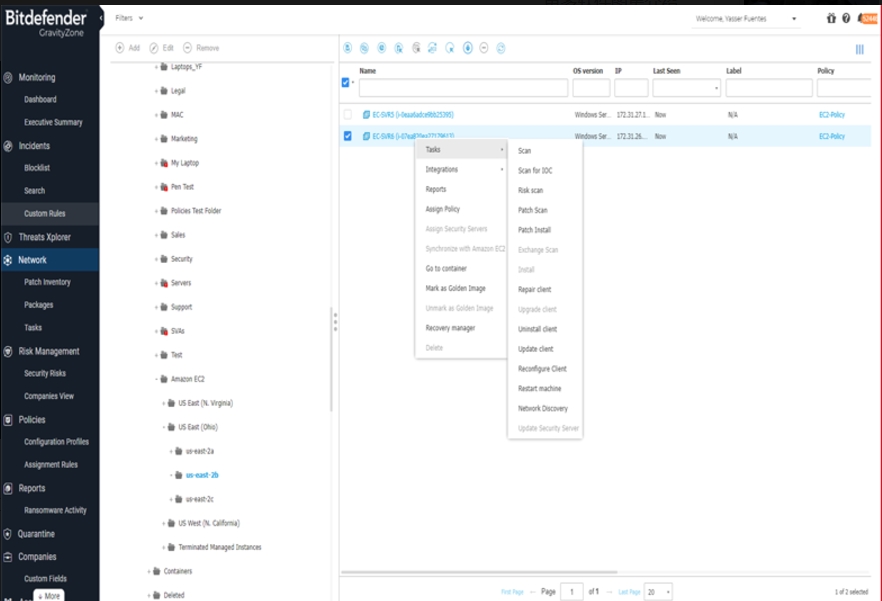Uncheck the selected checkbox for EC-SVR6
This screenshot has height=601, width=882.
346,138
